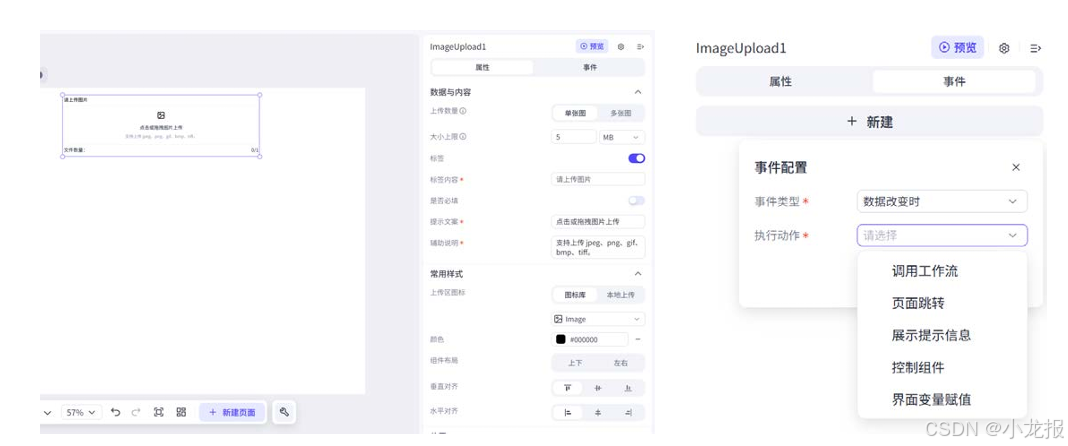Click the 标签内容 input field
The width and height of the screenshot is (1068, 446).
pos(598,179)
